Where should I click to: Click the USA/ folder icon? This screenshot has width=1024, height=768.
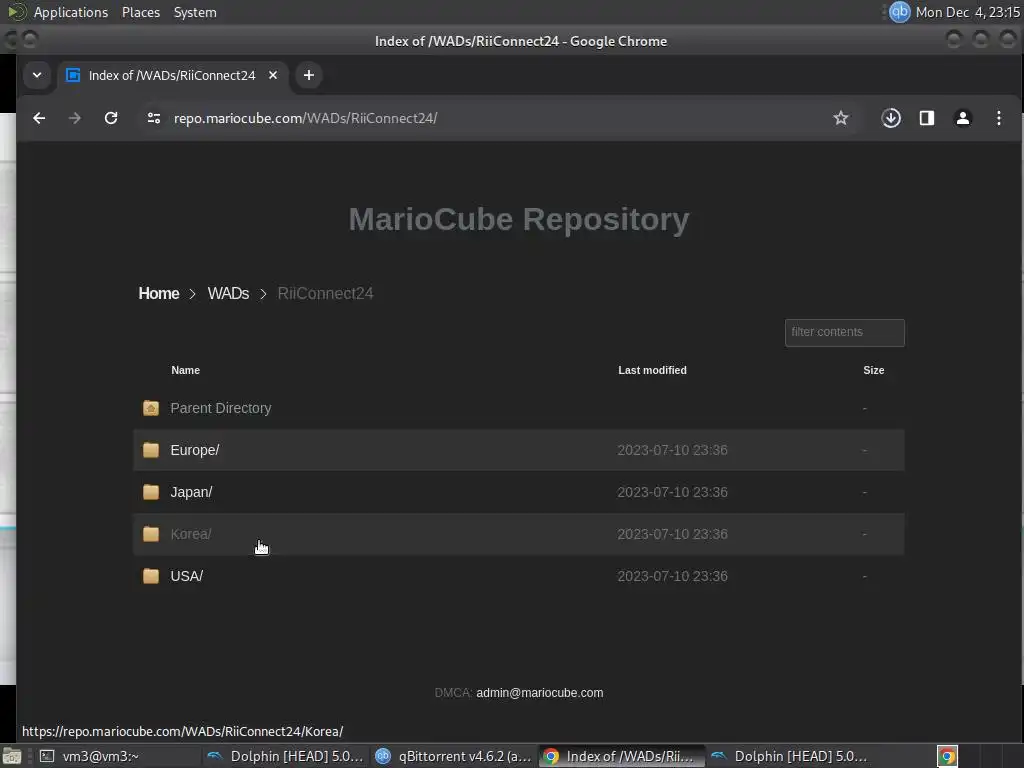coord(151,575)
